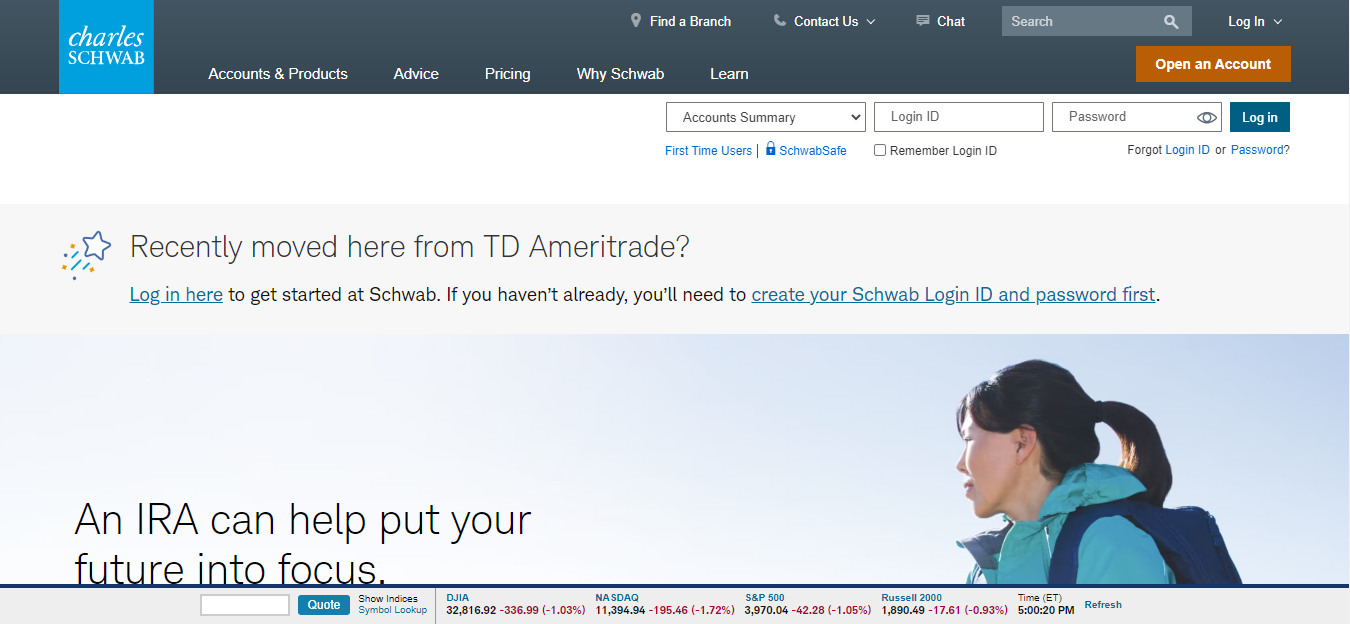1350x624 pixels.
Task: Click the Symbol Lookup link
Action: click(x=393, y=610)
